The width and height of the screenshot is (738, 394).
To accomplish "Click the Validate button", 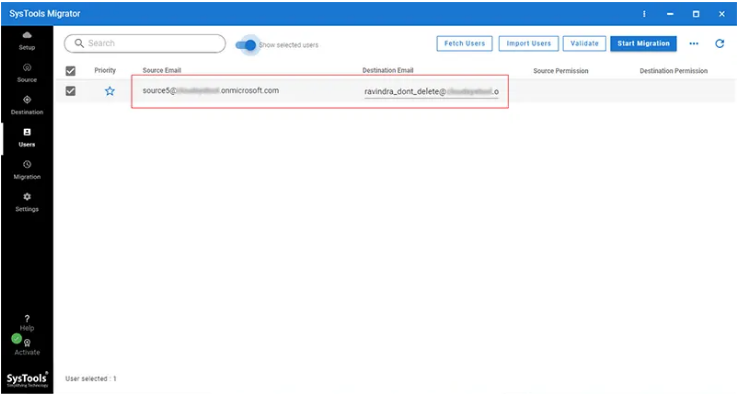I will (585, 43).
